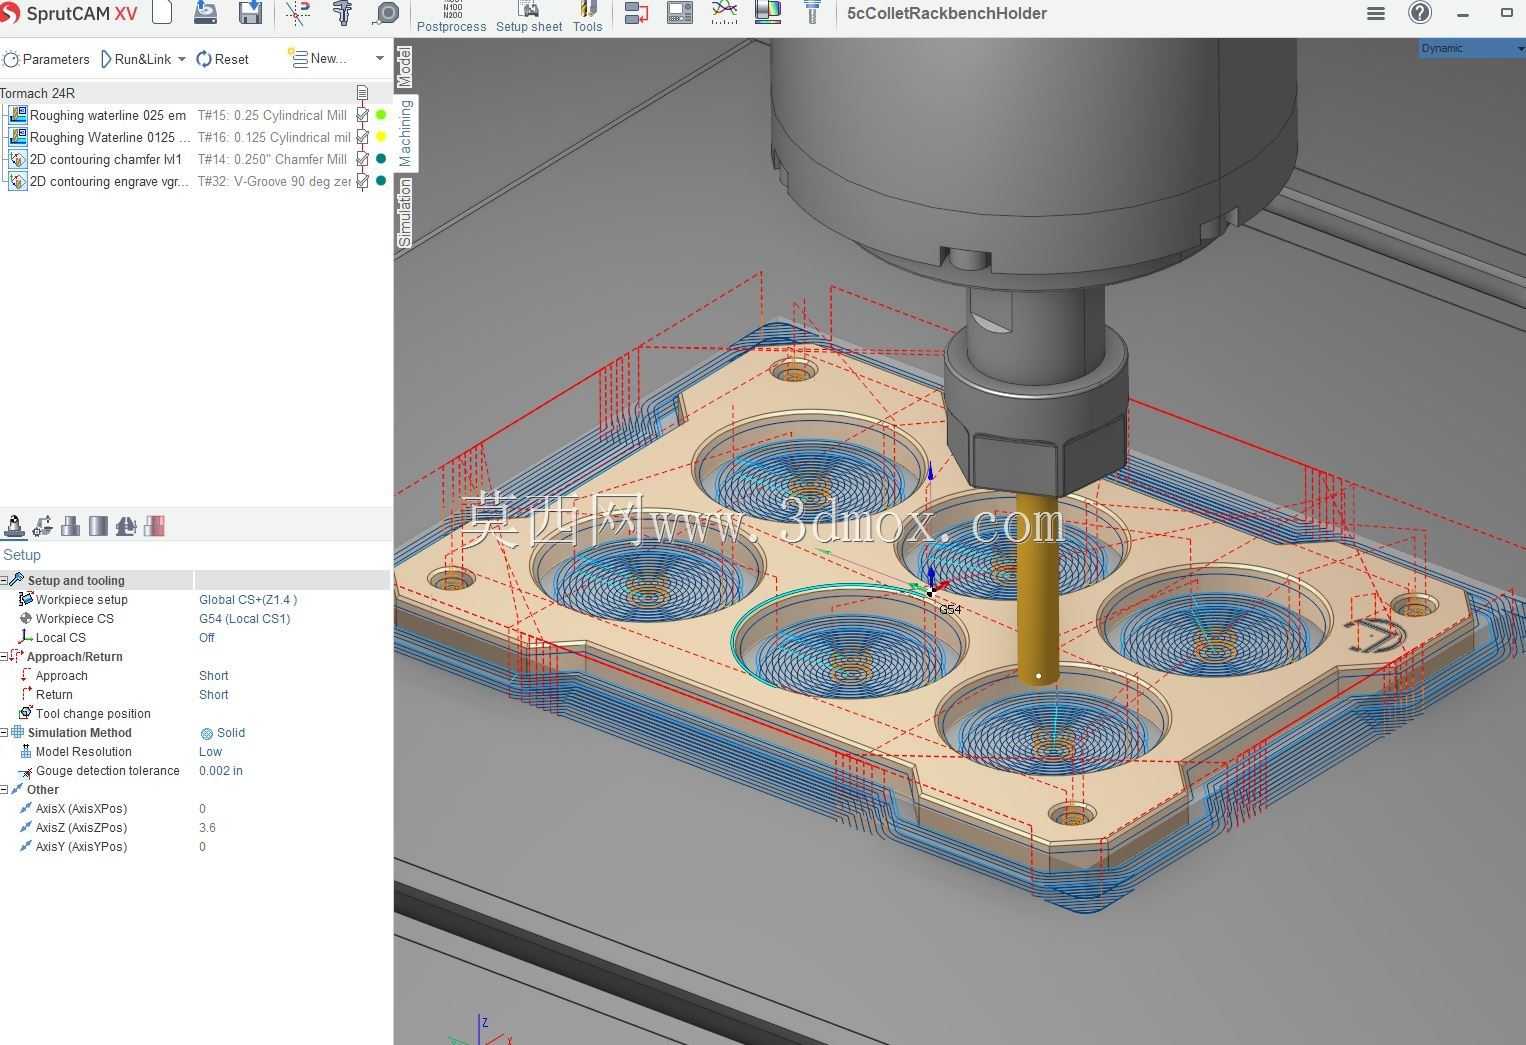
Task: Click the Run&Link button
Action: pos(136,59)
